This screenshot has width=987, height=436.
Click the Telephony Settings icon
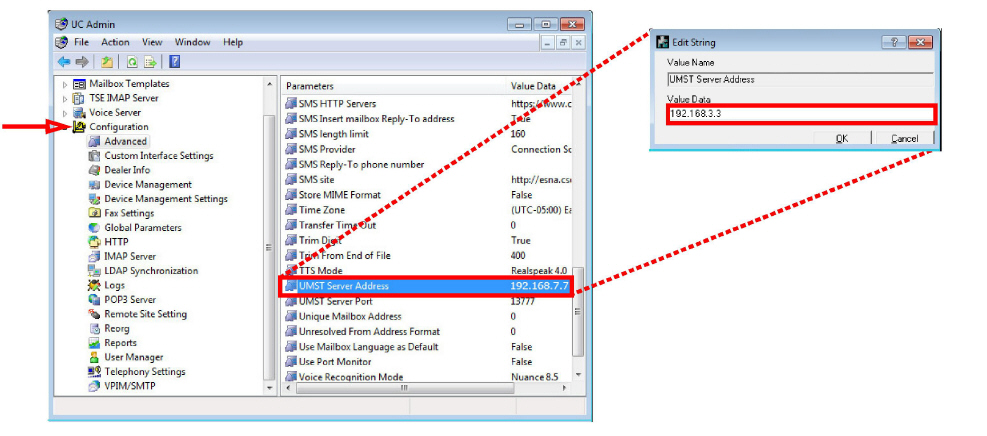(94, 372)
